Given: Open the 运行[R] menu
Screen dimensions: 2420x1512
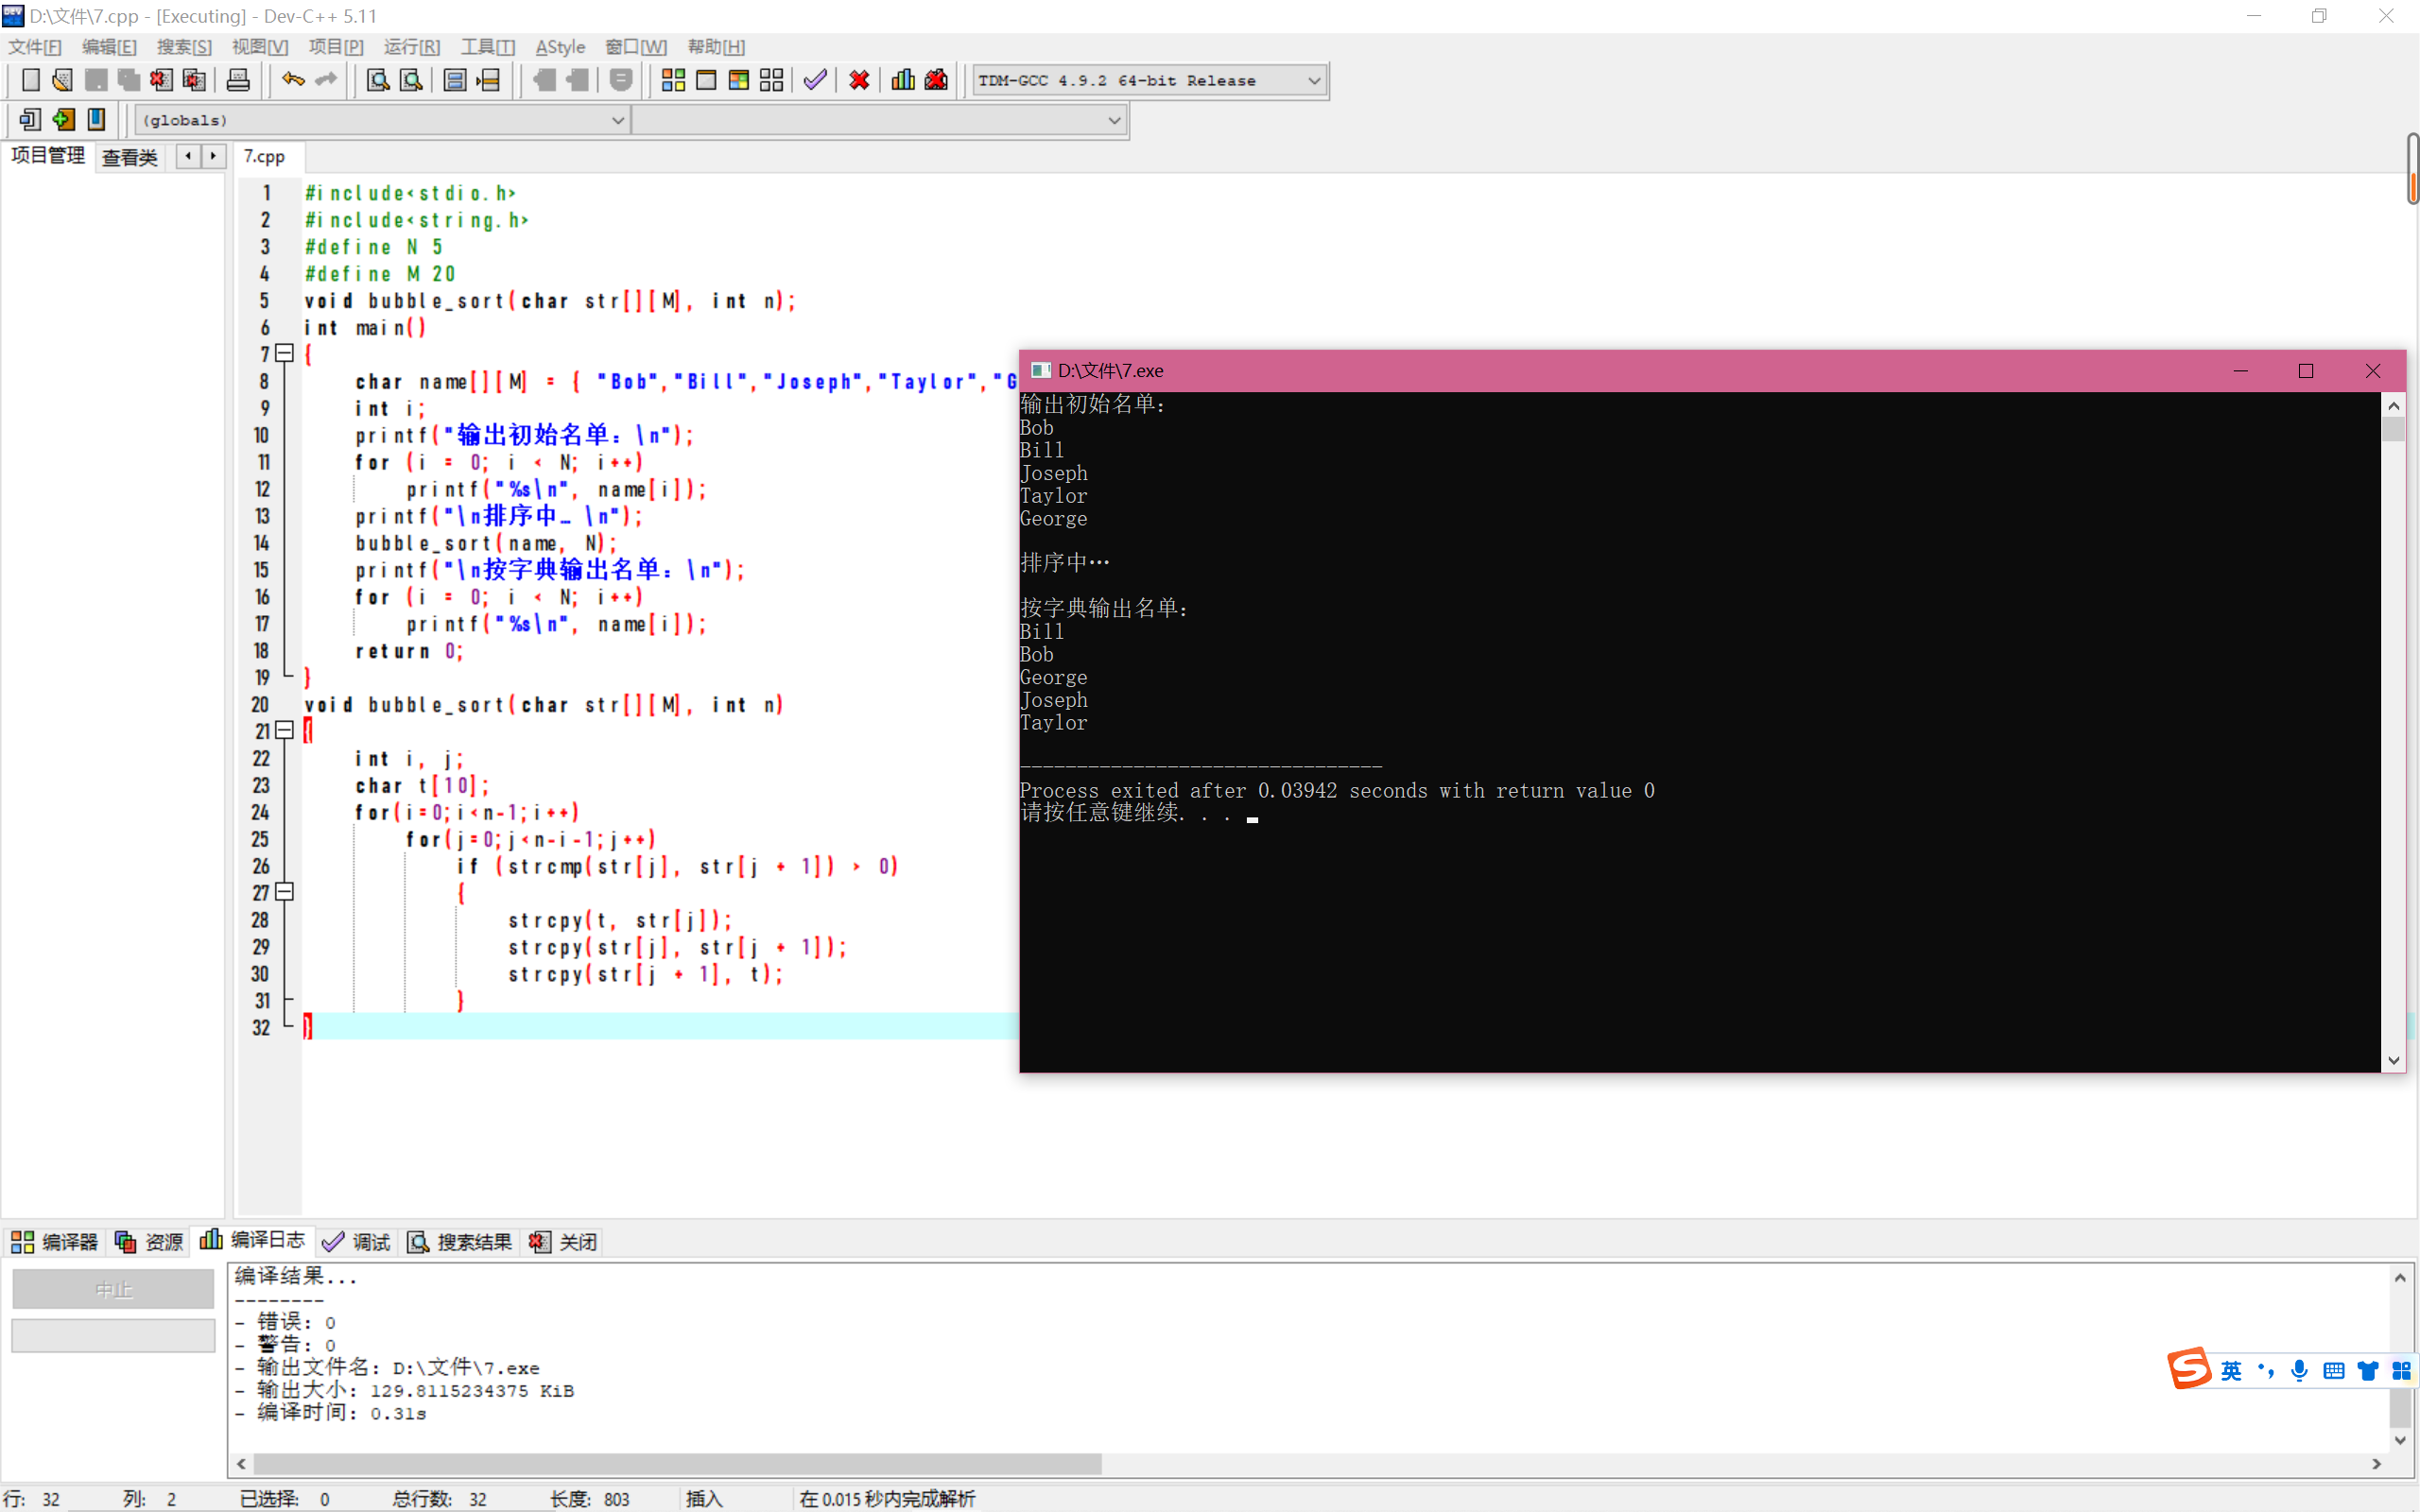Looking at the screenshot, I should (411, 47).
